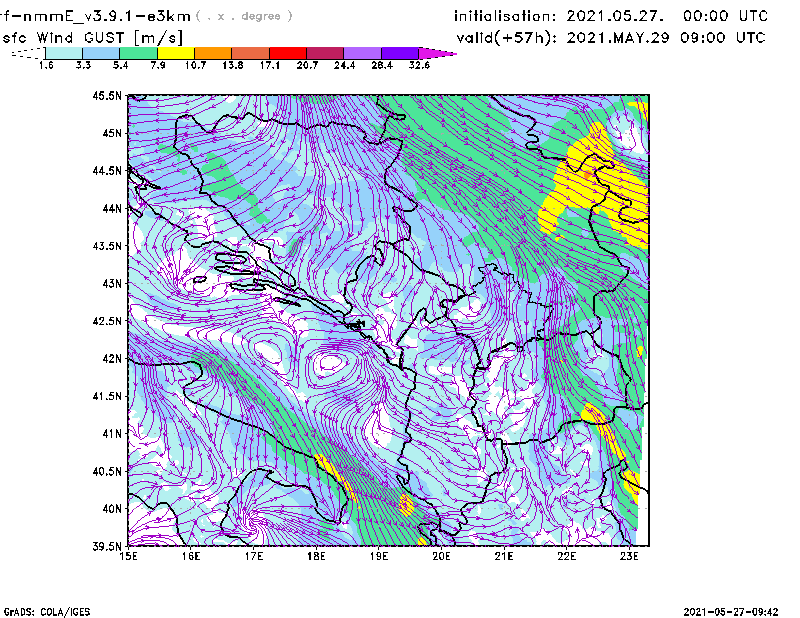Click the violet legend swatch after 28.4

(399, 53)
